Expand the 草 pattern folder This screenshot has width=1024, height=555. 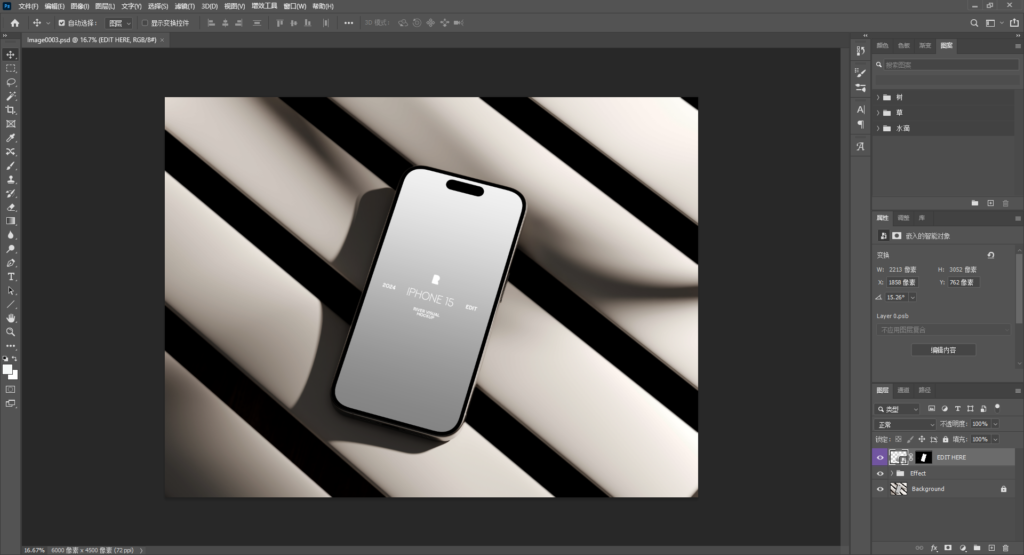click(878, 113)
